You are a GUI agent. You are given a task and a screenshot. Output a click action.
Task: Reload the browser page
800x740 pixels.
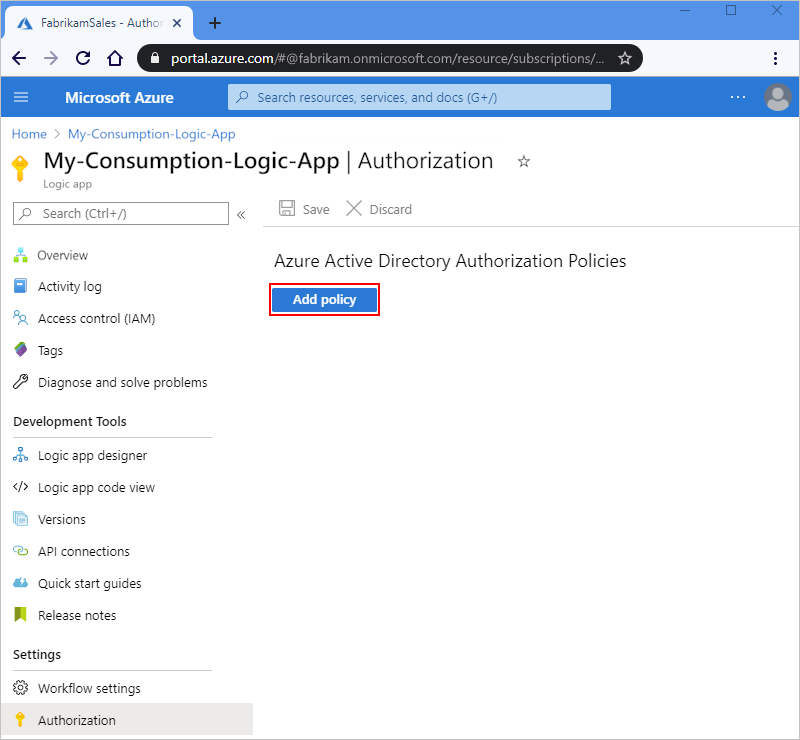83,58
